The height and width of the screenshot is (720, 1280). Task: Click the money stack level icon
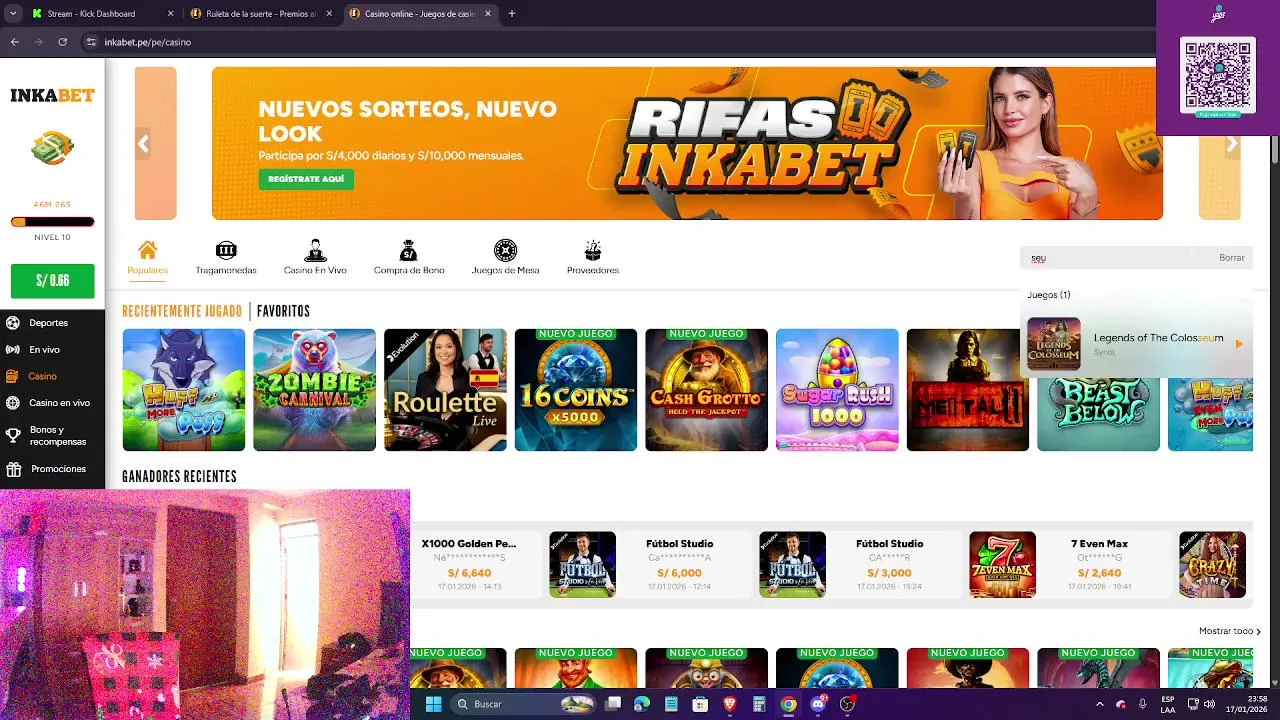(x=52, y=149)
